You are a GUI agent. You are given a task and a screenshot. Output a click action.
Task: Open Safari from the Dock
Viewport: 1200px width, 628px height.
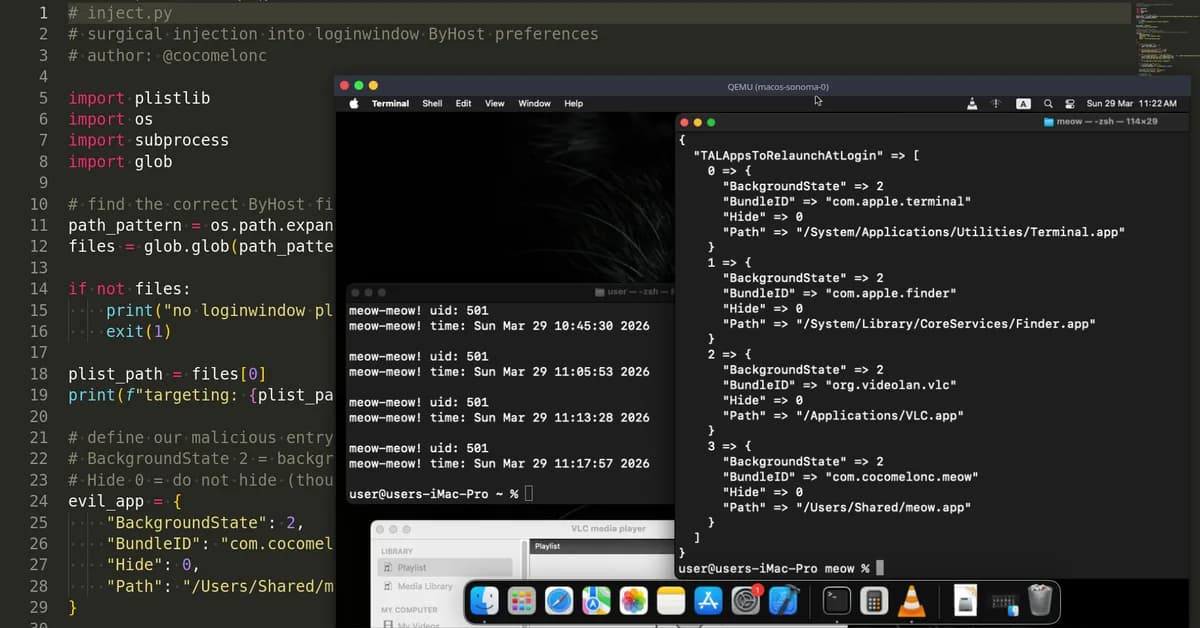pyautogui.click(x=558, y=601)
